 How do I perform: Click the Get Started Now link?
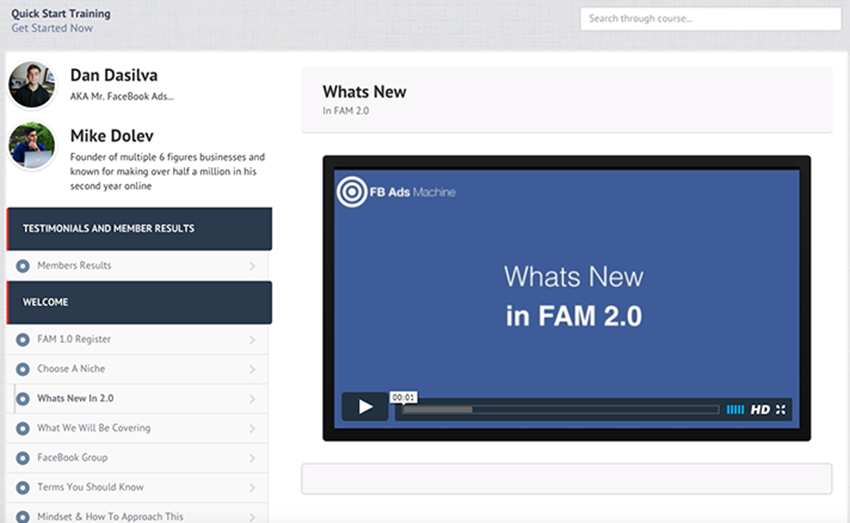[x=52, y=28]
